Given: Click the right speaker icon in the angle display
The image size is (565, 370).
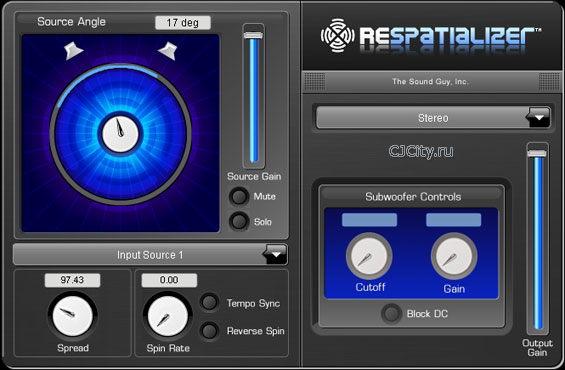Looking at the screenshot, I should (168, 50).
